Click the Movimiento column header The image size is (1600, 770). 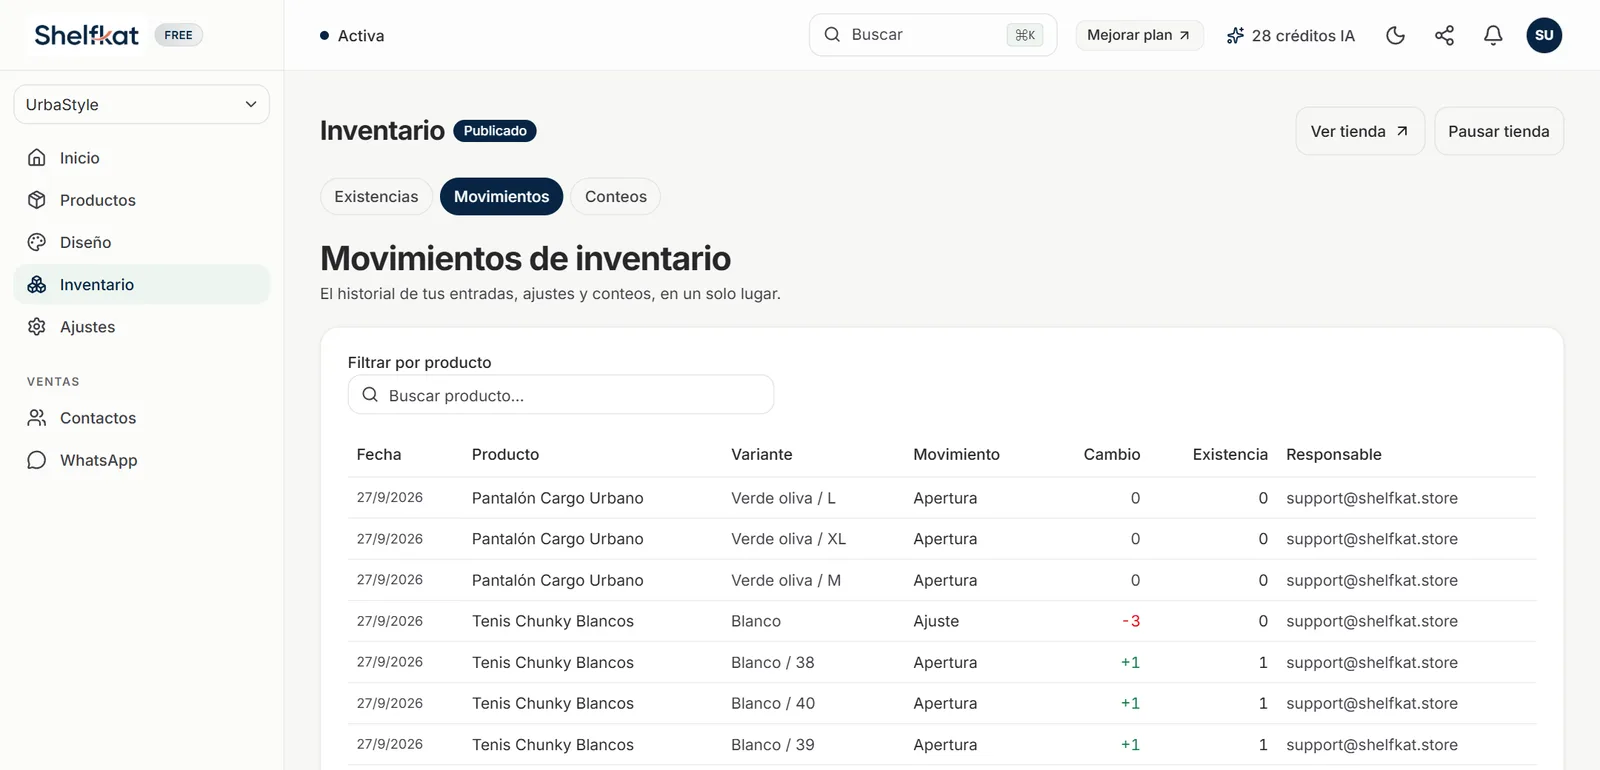pos(957,454)
